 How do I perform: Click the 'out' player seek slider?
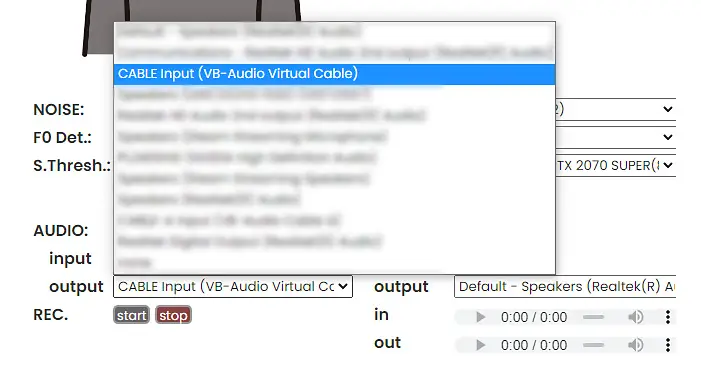(594, 345)
